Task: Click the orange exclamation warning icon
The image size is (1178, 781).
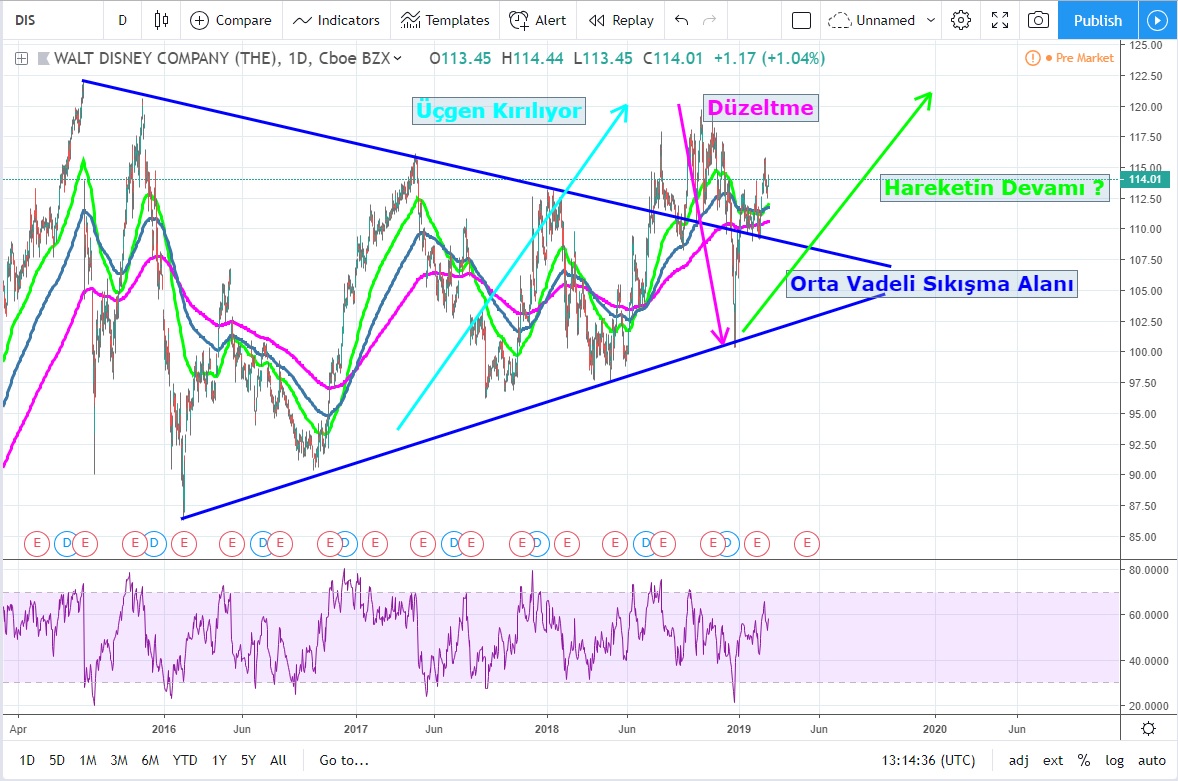Action: click(x=1033, y=58)
